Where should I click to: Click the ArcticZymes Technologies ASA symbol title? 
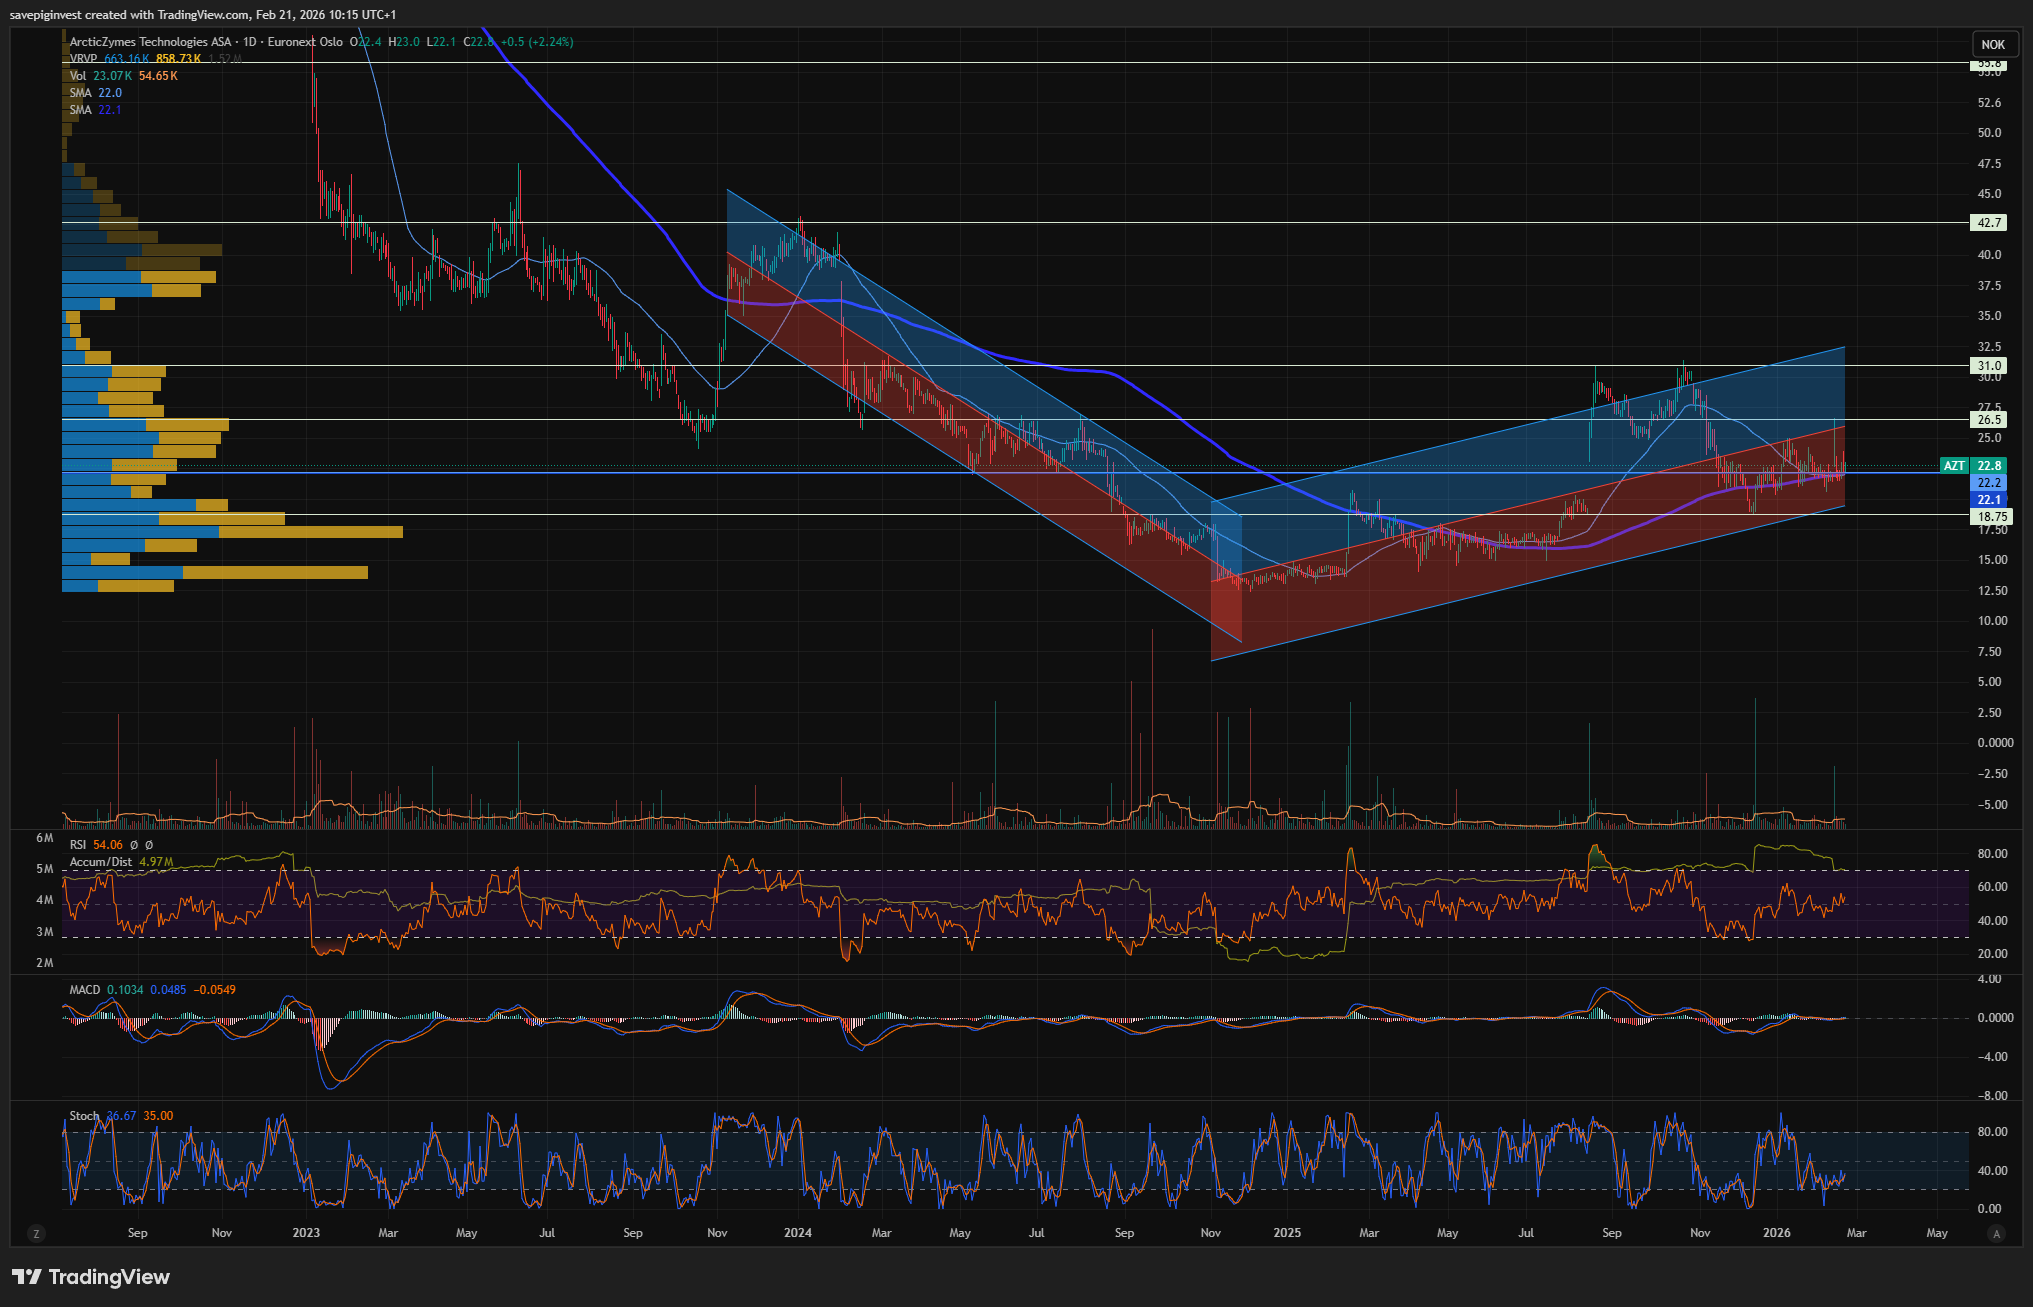150,42
